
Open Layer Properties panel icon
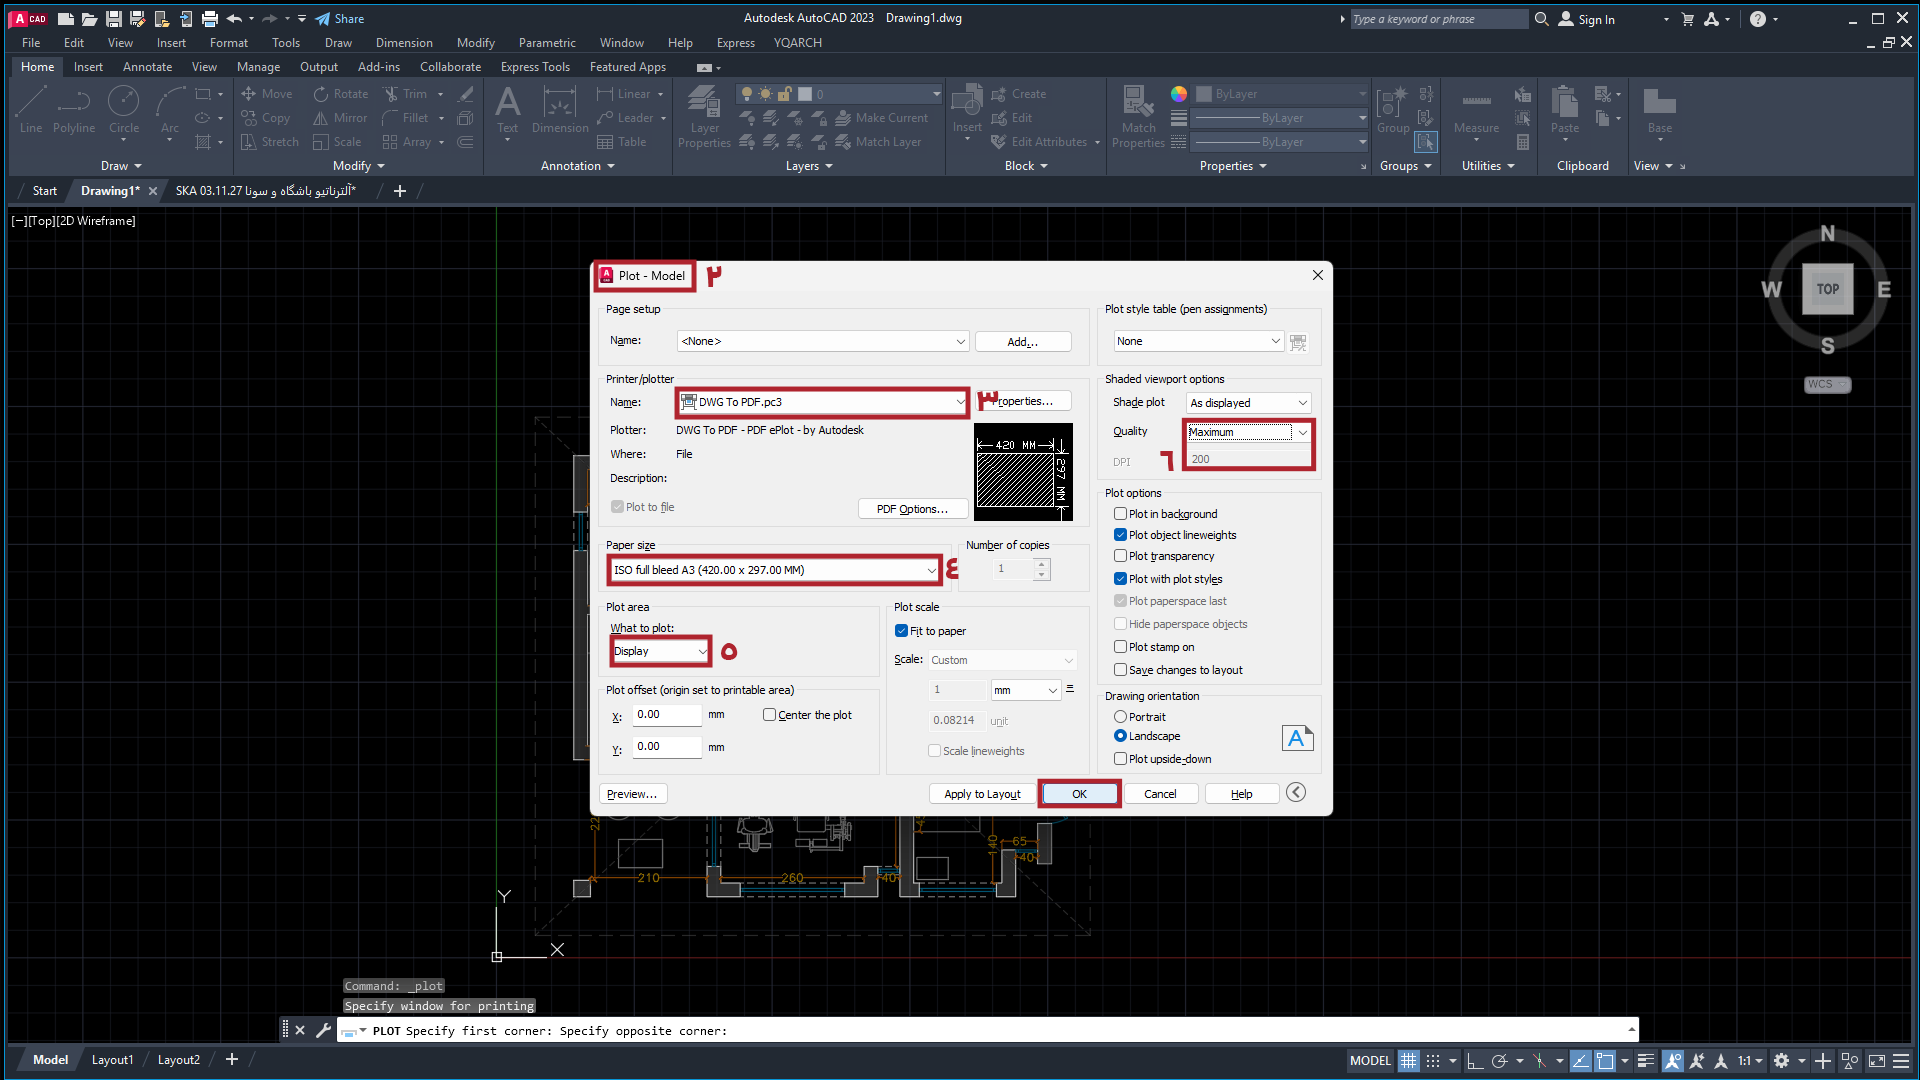[x=704, y=116]
